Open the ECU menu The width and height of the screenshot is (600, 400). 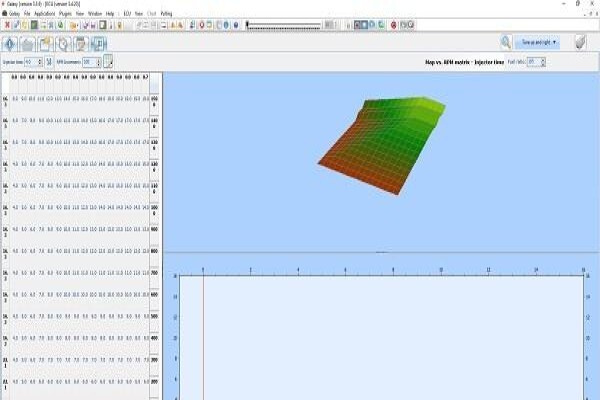(127, 14)
